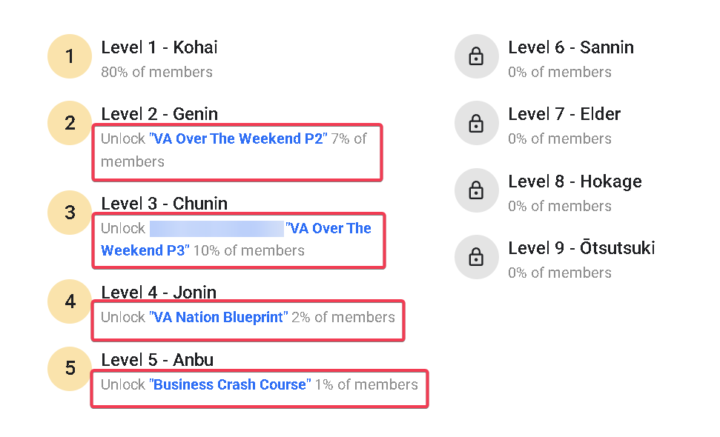Select the "Level 1 - Kohai" title
The width and height of the screenshot is (720, 437).
point(159,47)
